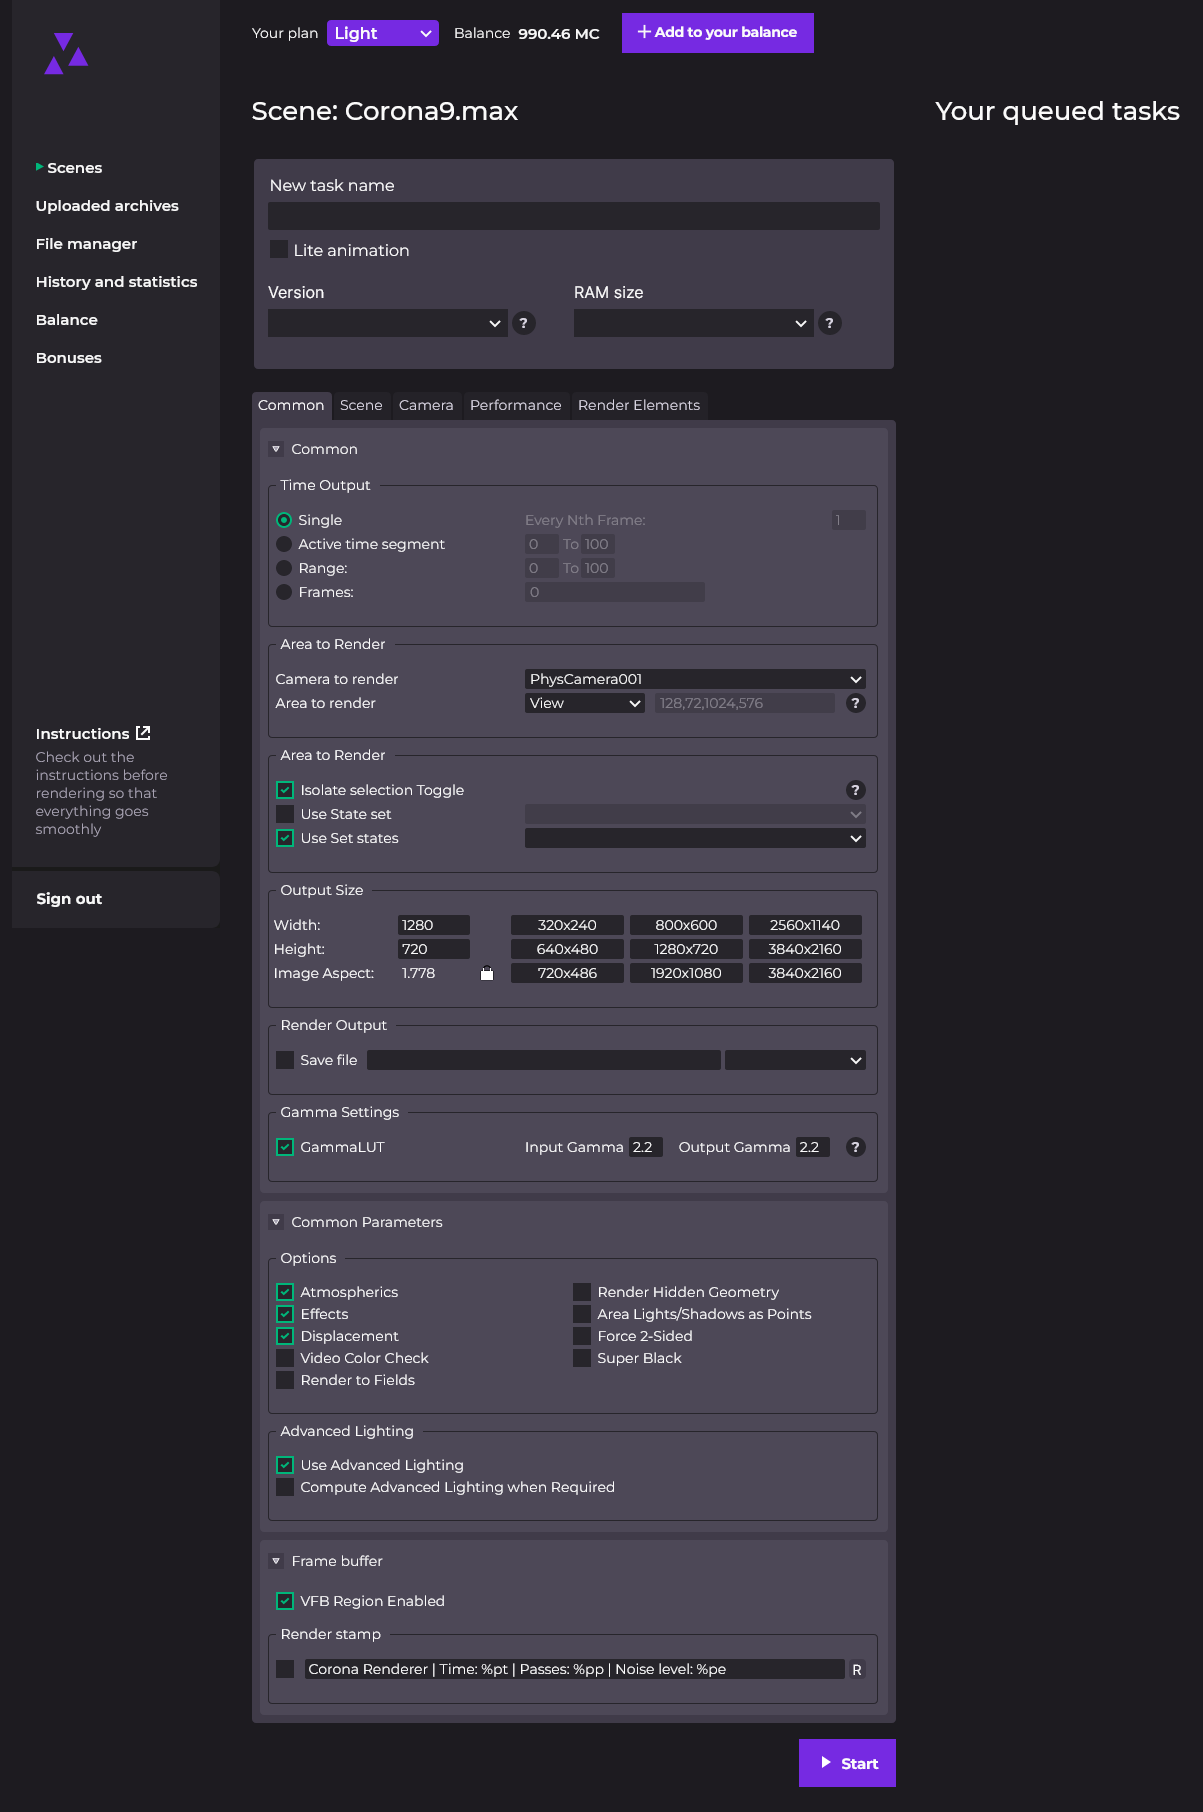Click the R reset button for render stamp

pos(856,1669)
